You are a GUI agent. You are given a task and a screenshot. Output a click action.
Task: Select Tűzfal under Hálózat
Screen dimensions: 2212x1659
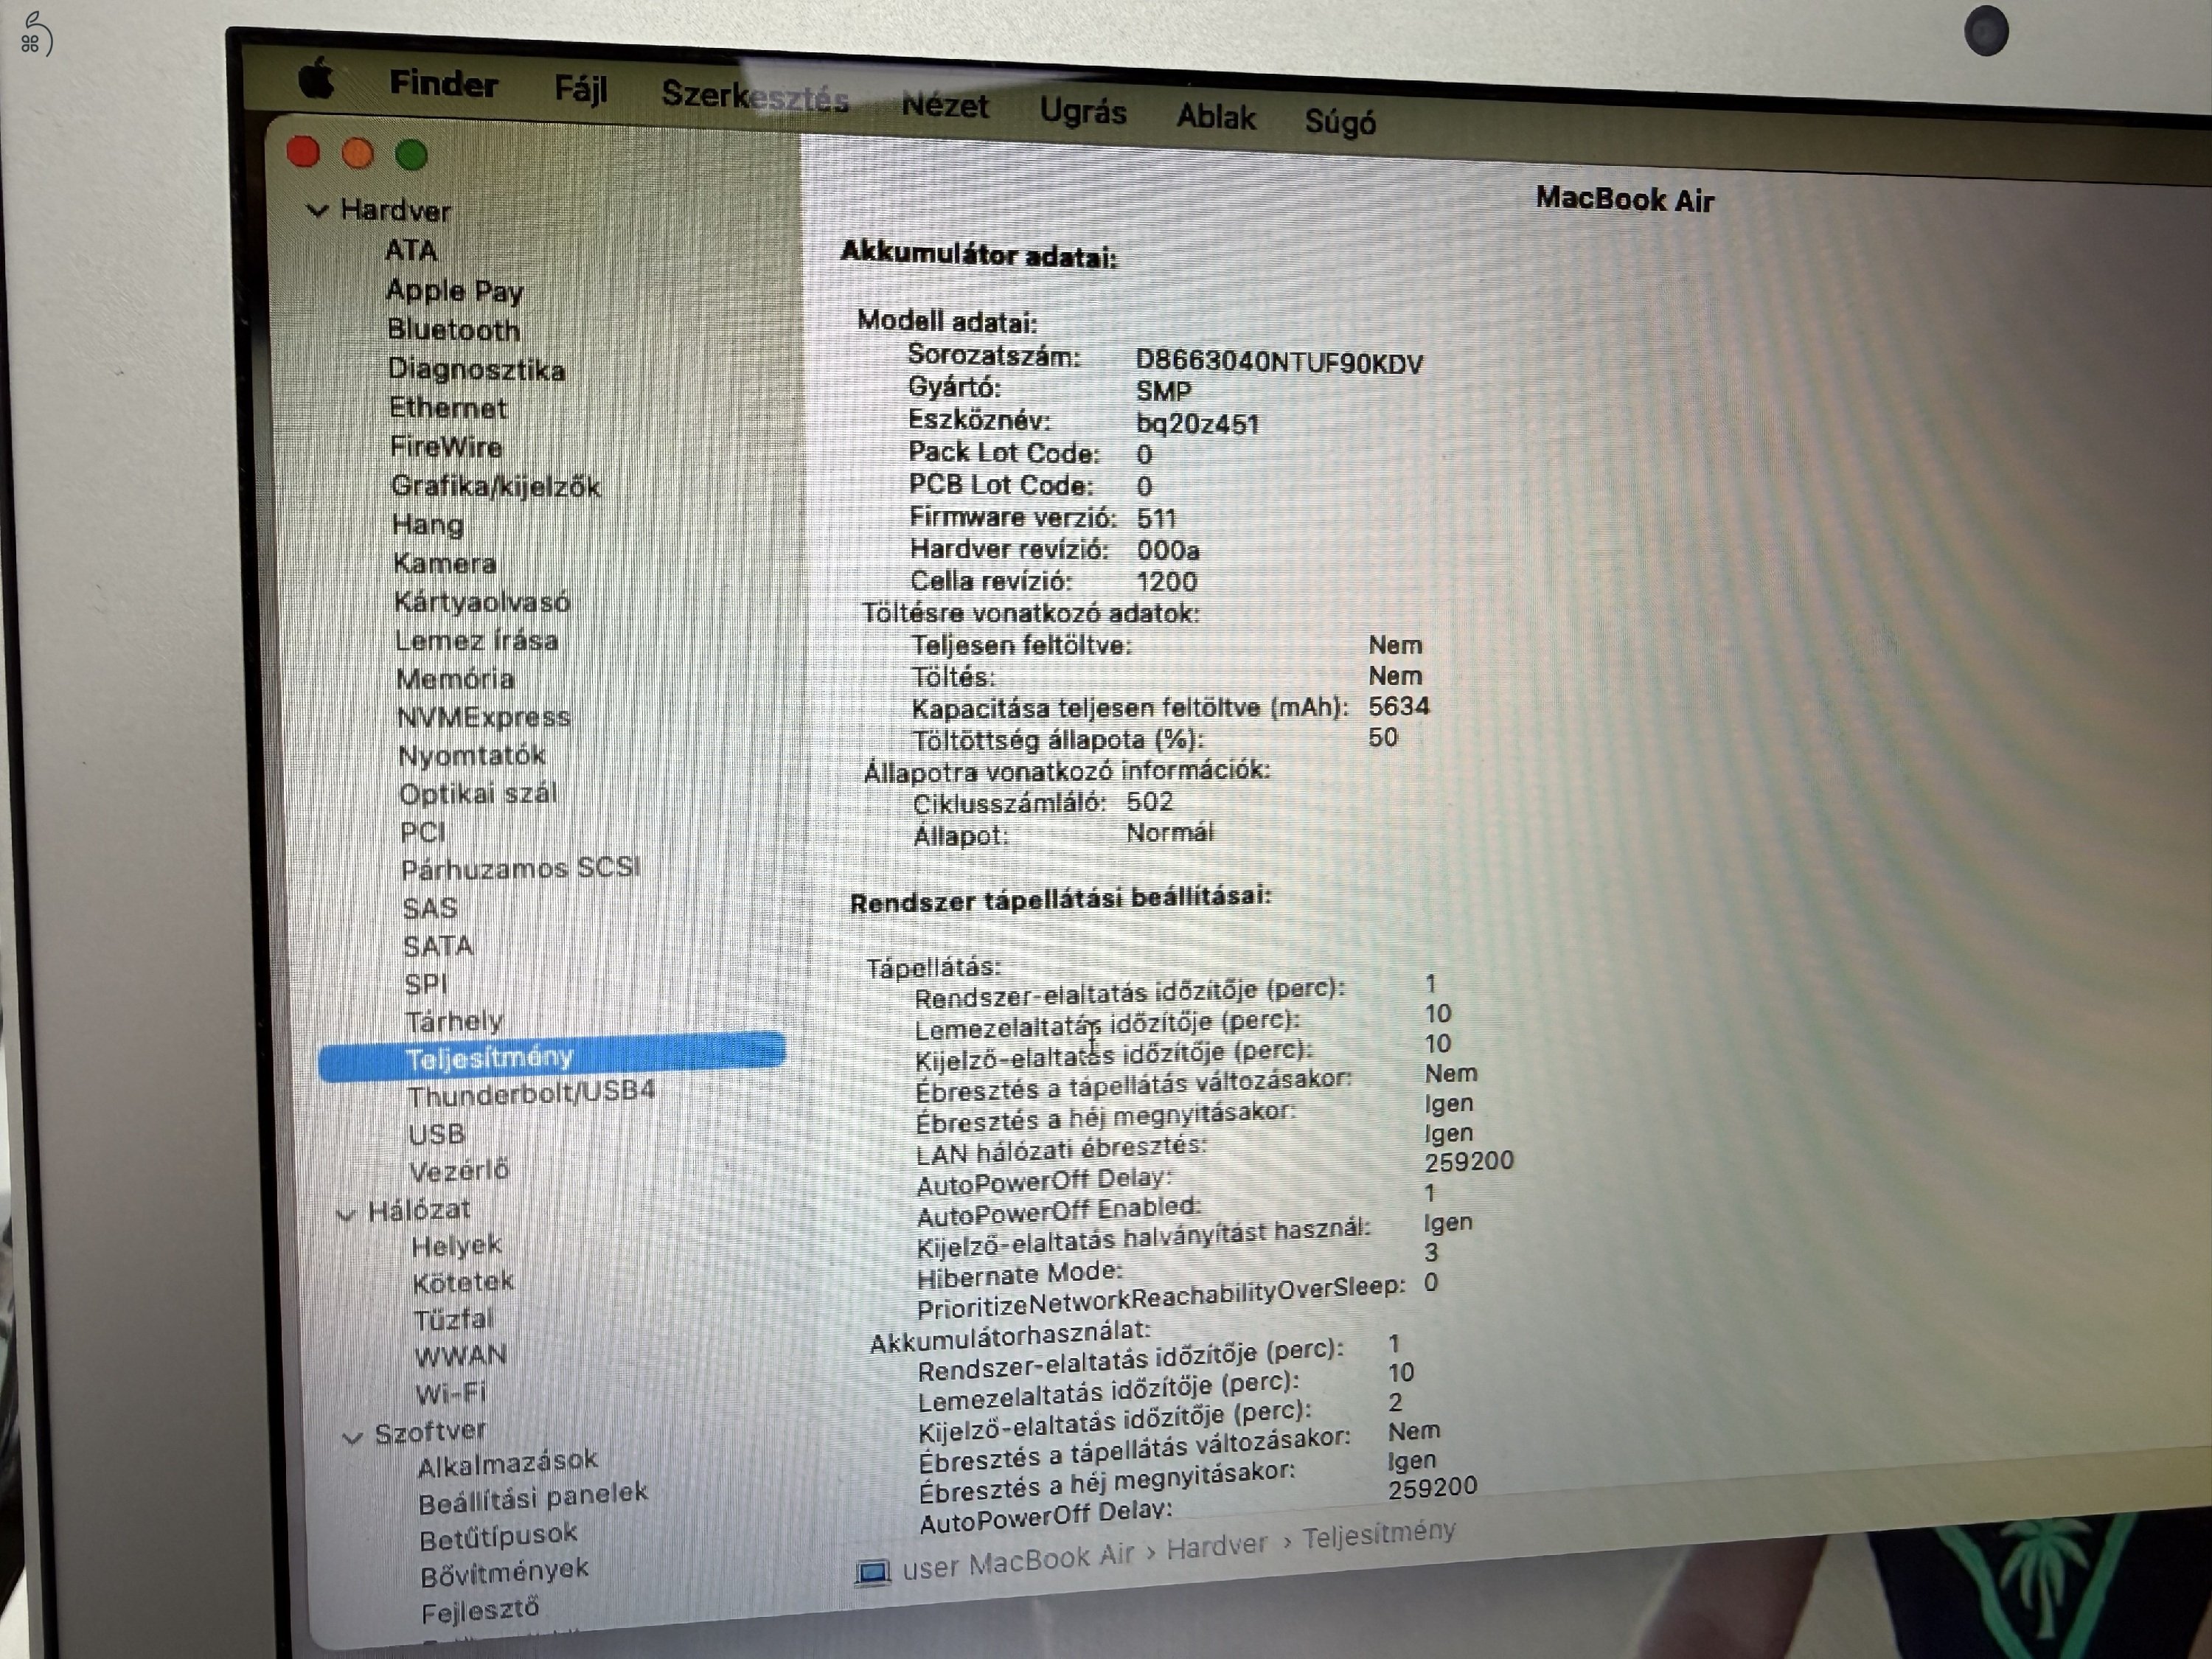coord(454,1319)
